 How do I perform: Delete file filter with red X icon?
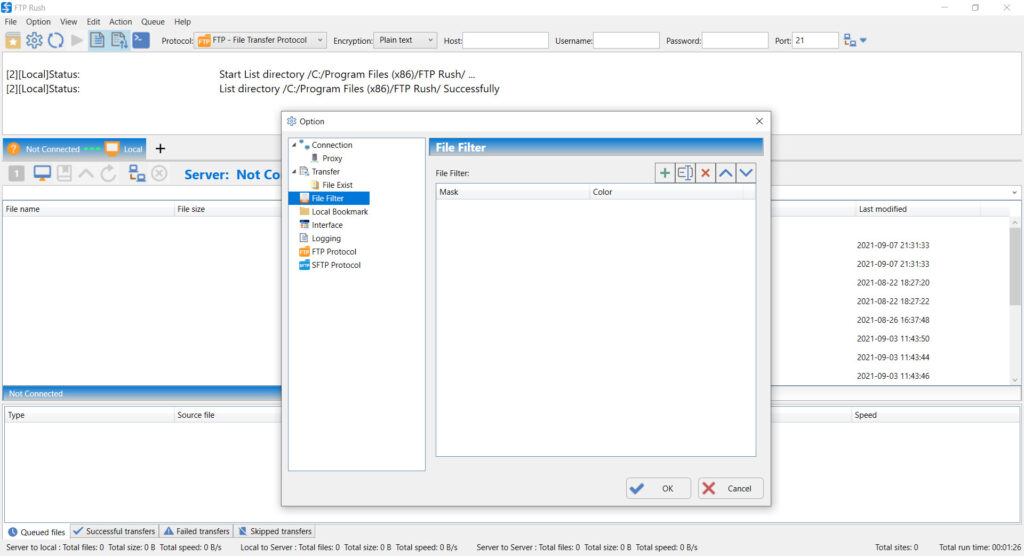pyautogui.click(x=705, y=173)
